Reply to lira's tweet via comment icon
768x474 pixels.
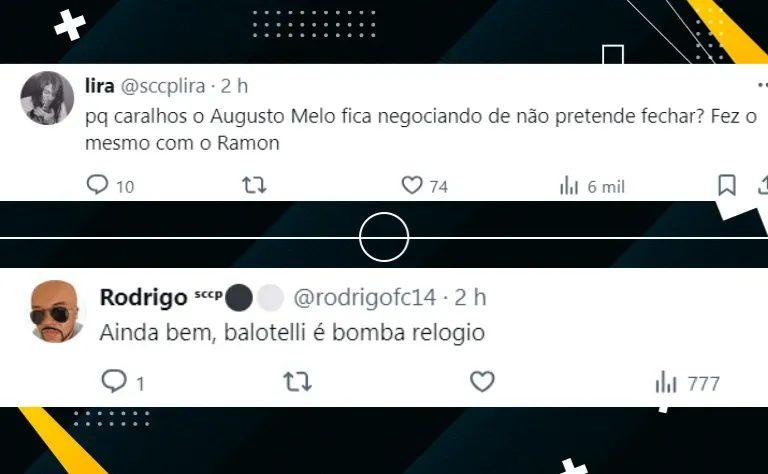click(x=97, y=185)
